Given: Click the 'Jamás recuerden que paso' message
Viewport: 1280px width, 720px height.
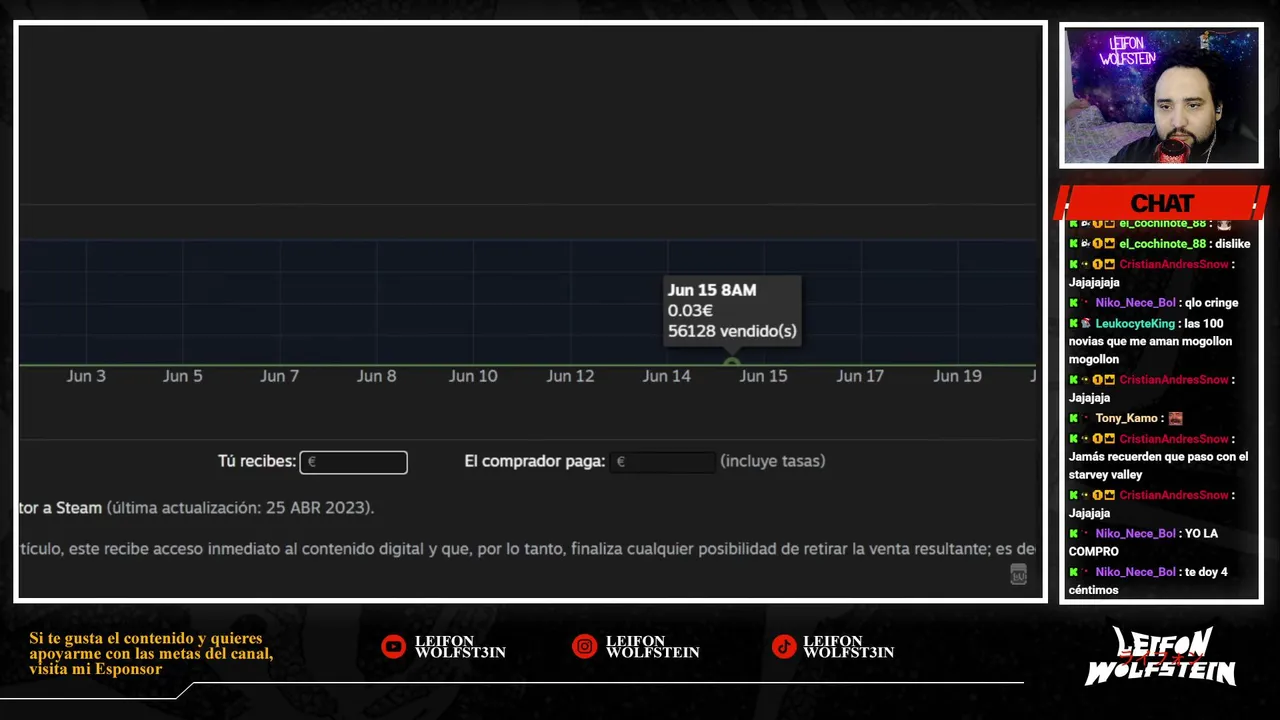Looking at the screenshot, I should pos(1158,465).
